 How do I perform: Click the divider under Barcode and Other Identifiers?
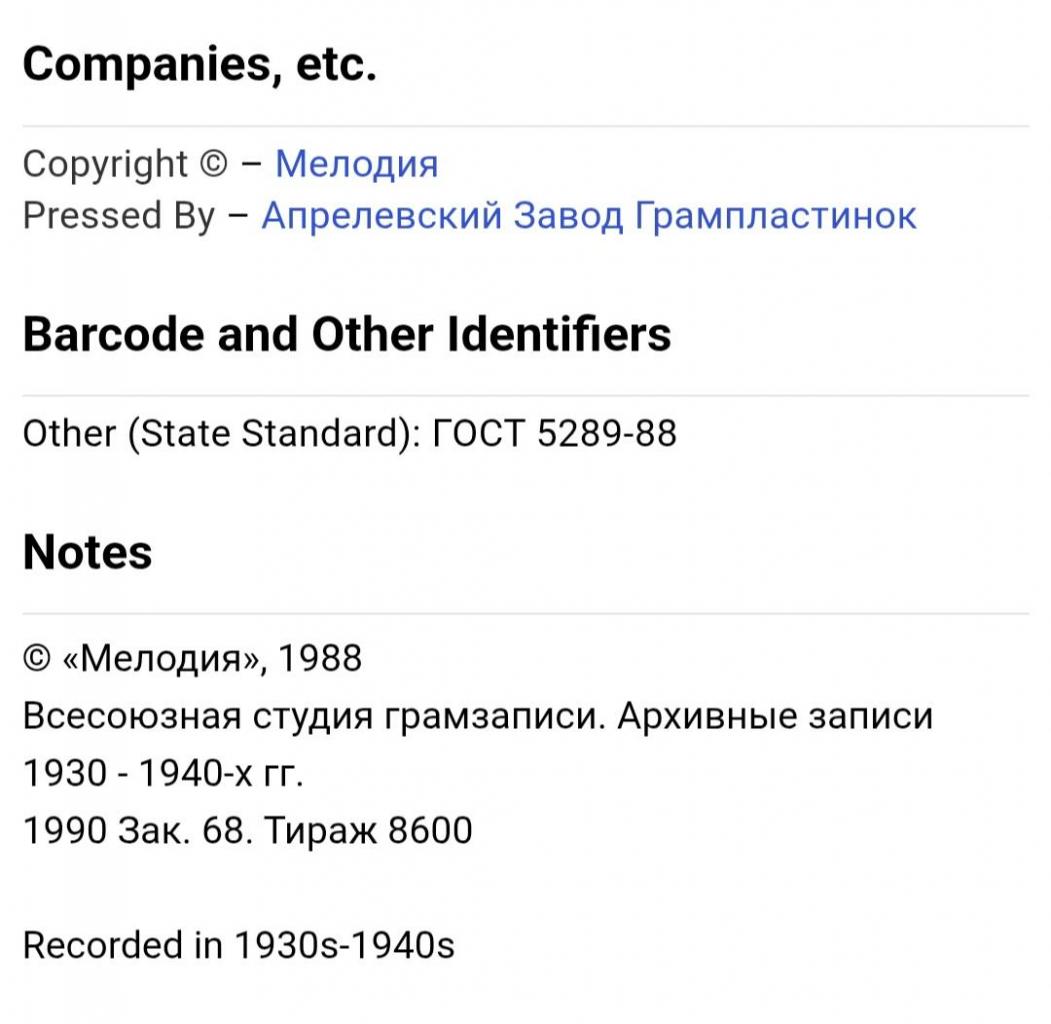(x=526, y=395)
